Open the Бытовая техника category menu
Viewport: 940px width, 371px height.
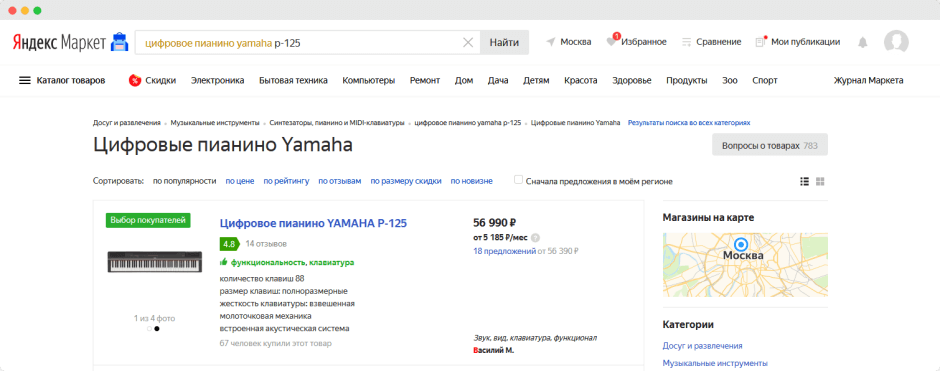293,80
